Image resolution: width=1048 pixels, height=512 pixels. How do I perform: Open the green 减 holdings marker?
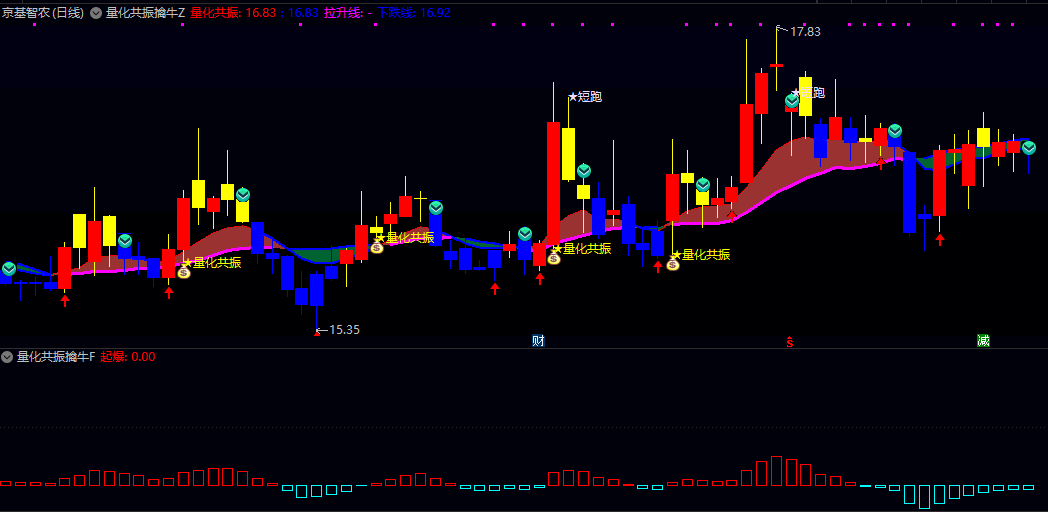click(983, 341)
